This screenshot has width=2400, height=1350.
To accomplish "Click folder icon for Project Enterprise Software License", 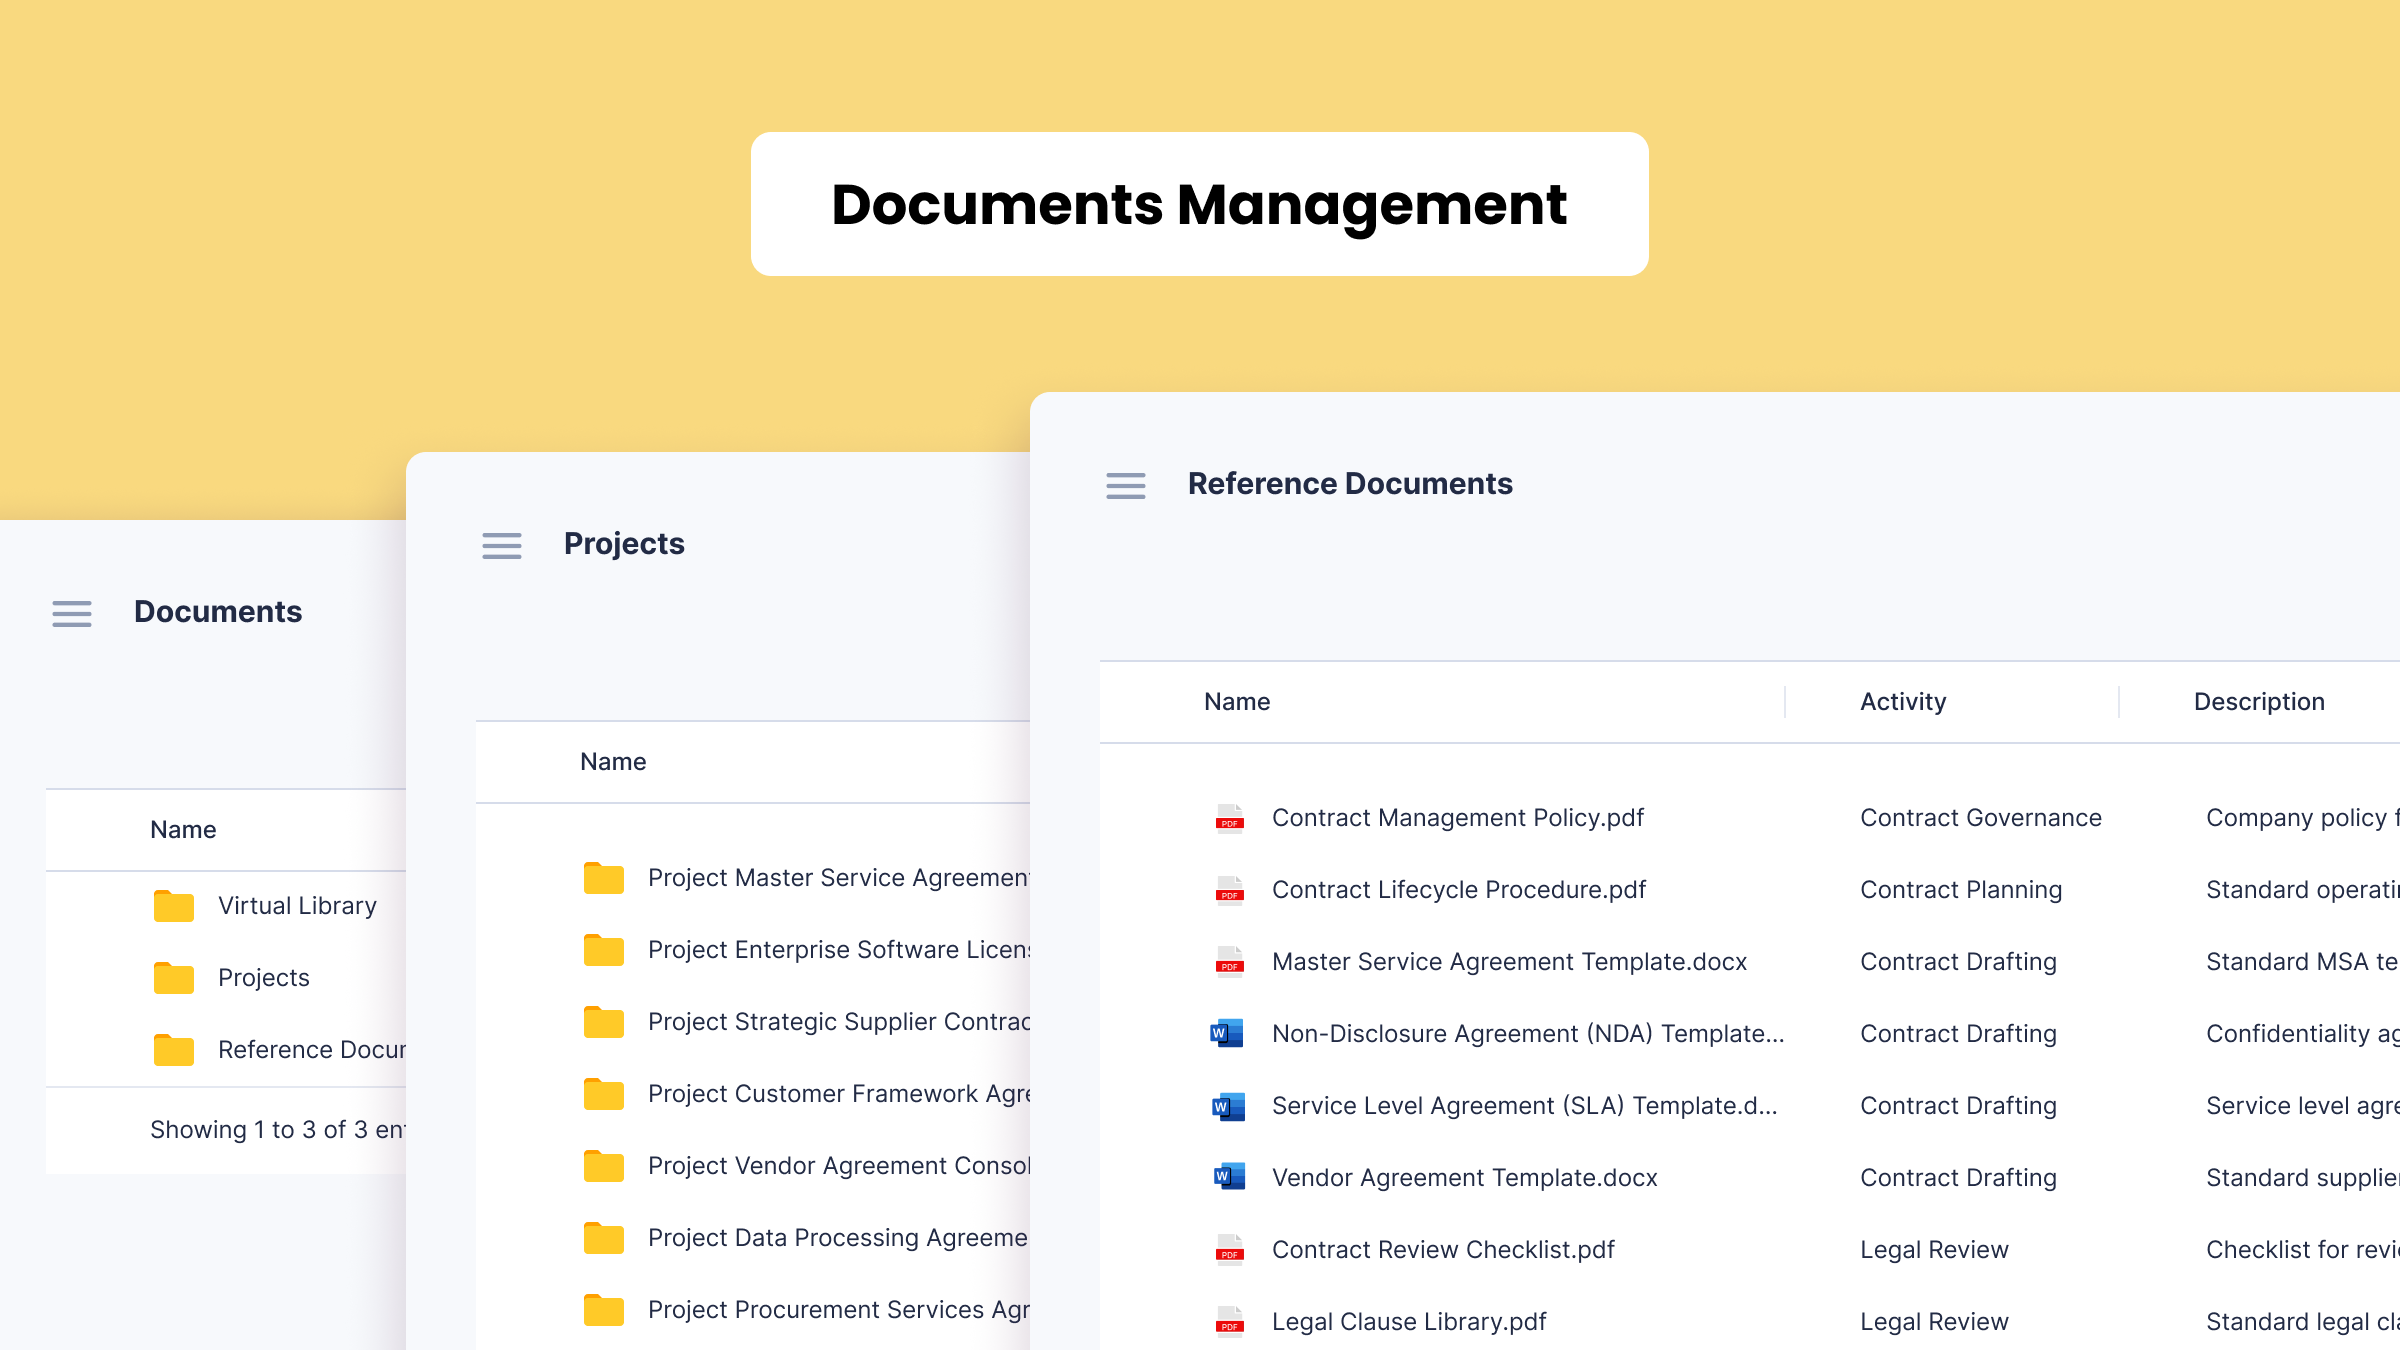I will pos(604,949).
